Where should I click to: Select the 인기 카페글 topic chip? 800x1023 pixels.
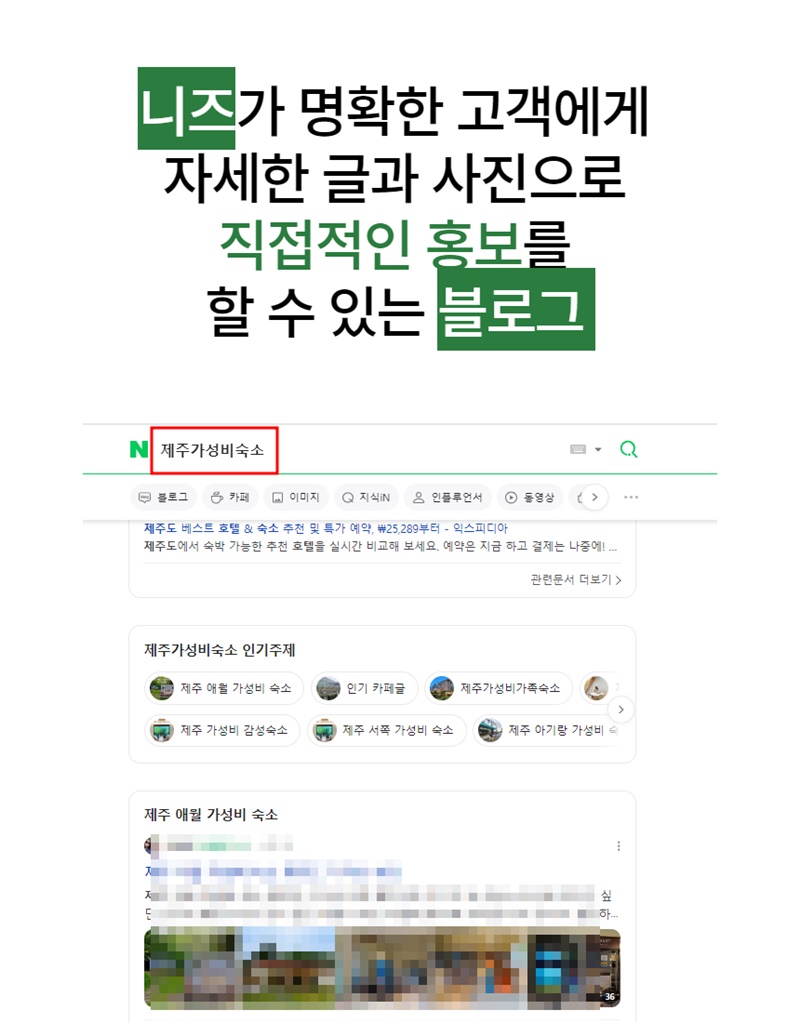point(364,688)
